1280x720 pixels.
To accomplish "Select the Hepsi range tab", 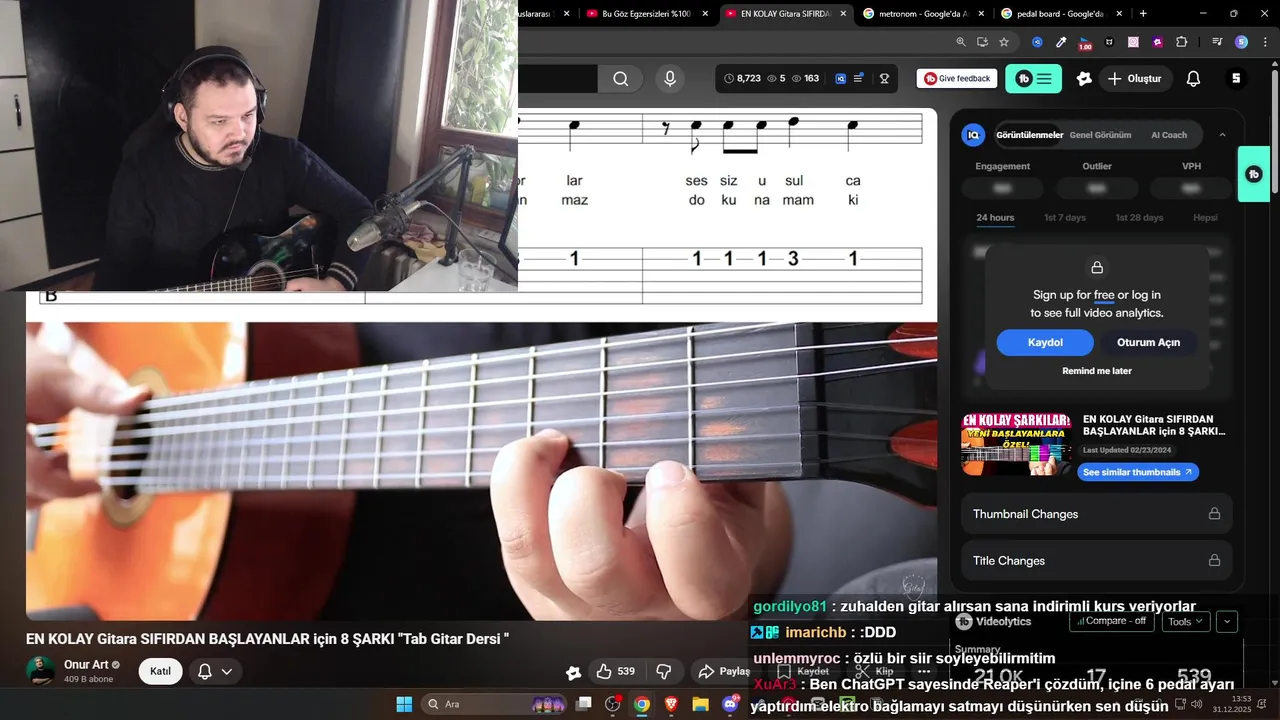I will pos(1205,218).
